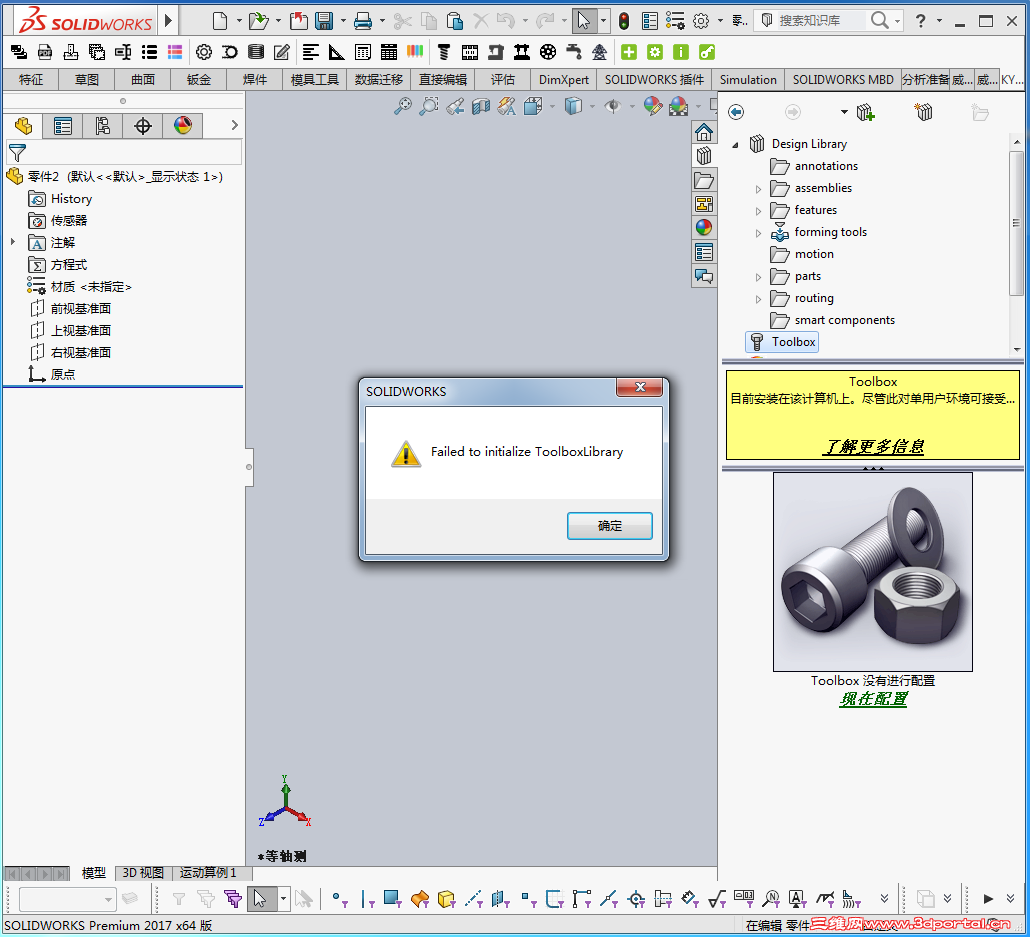Click the 了解更多信息 link

pyautogui.click(x=873, y=447)
